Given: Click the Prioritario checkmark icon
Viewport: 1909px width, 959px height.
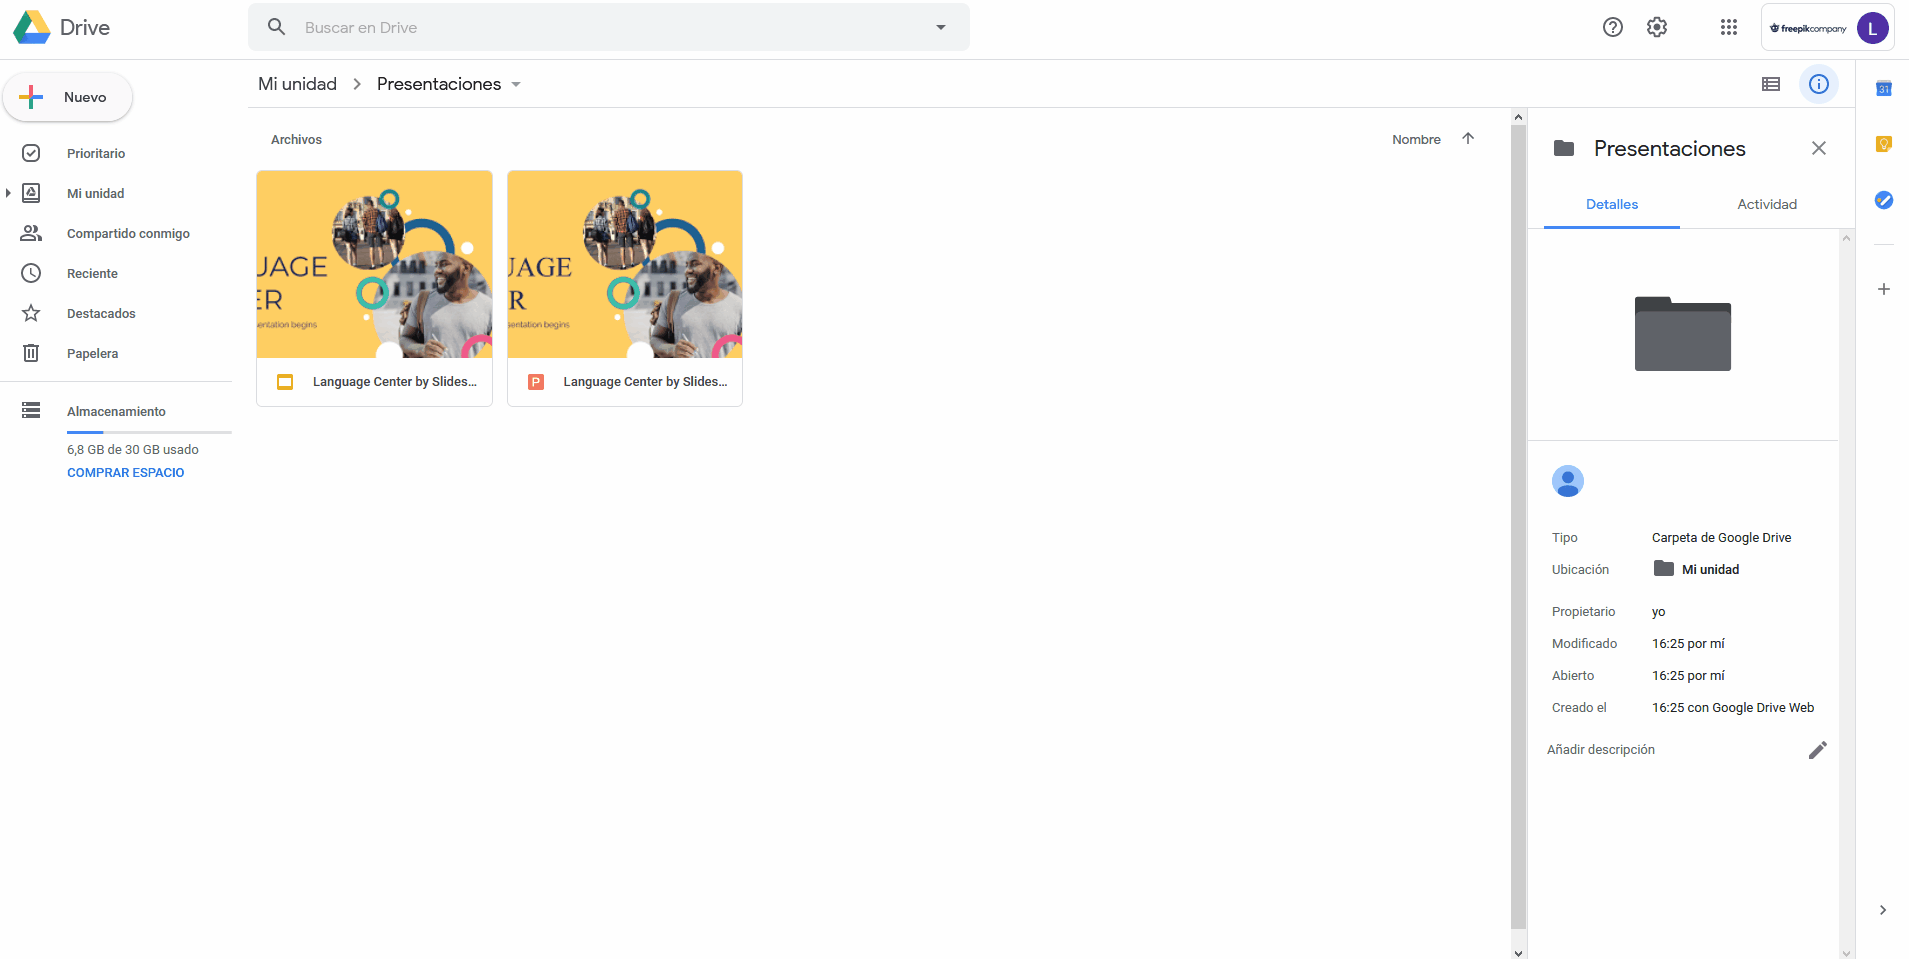Looking at the screenshot, I should (x=31, y=153).
